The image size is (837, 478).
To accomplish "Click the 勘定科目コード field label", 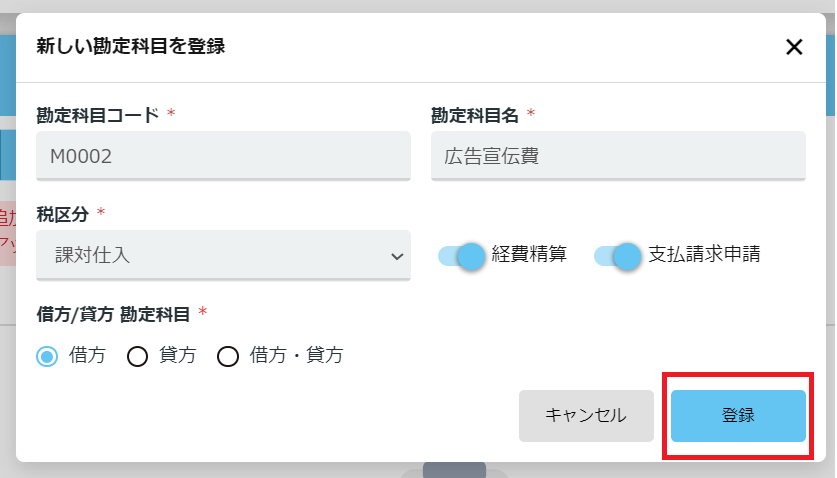I will click(x=98, y=115).
